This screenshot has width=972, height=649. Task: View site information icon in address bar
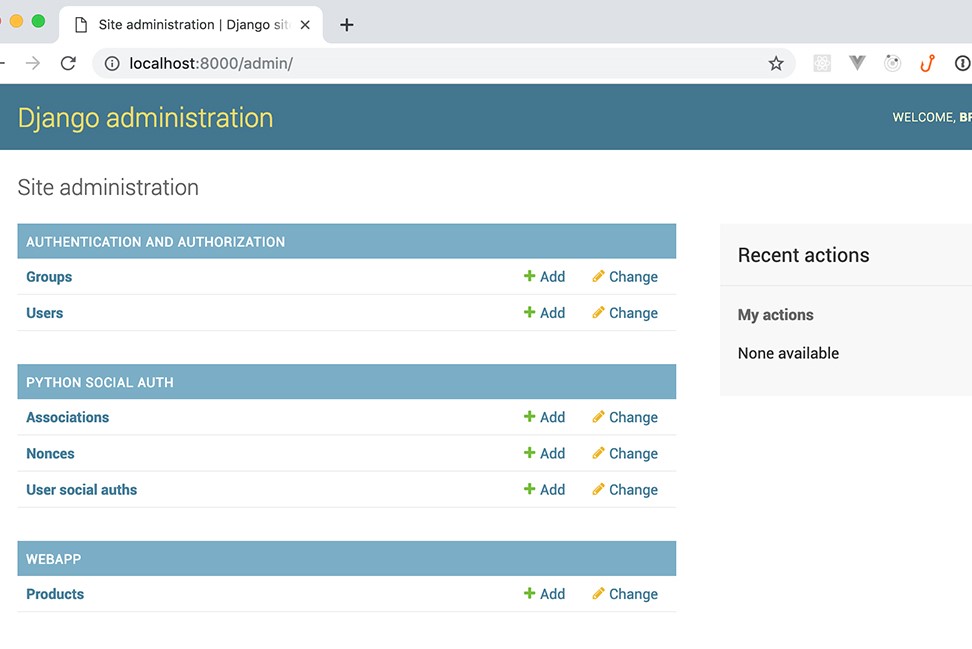click(x=112, y=63)
